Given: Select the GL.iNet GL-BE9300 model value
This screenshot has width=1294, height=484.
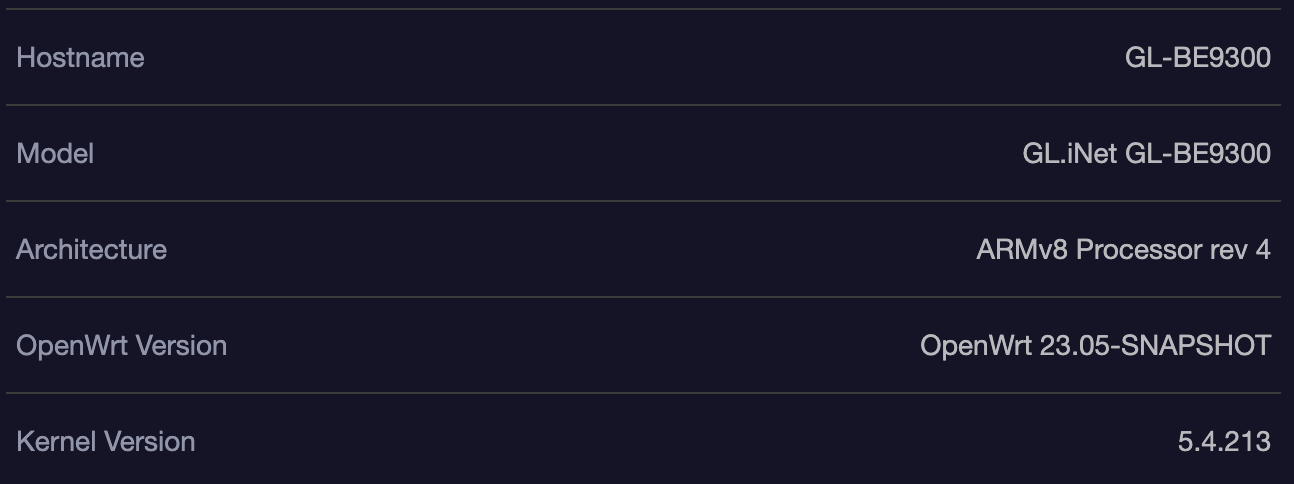Looking at the screenshot, I should (x=1146, y=154).
